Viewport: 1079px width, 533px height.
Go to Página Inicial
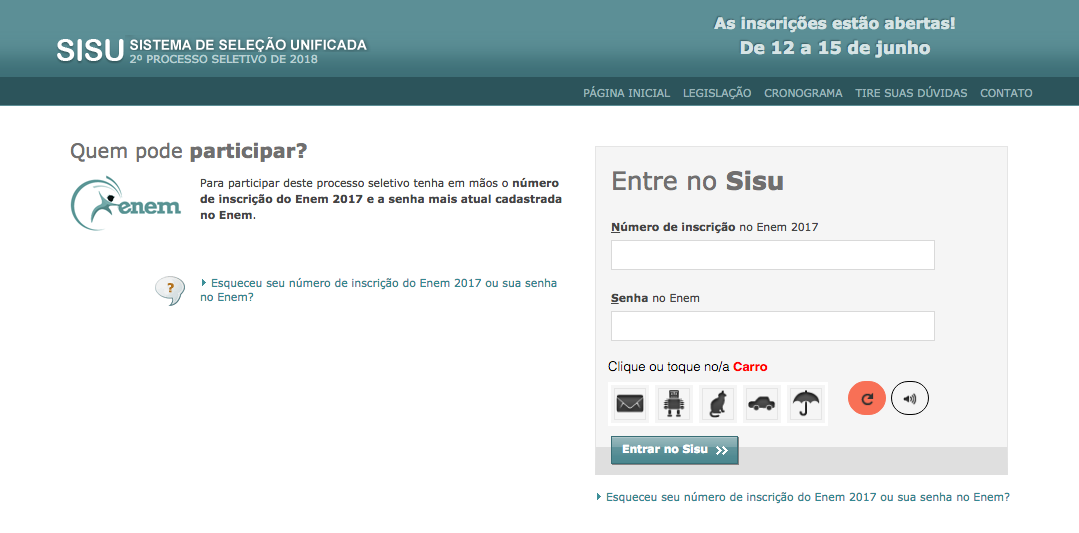click(x=626, y=93)
